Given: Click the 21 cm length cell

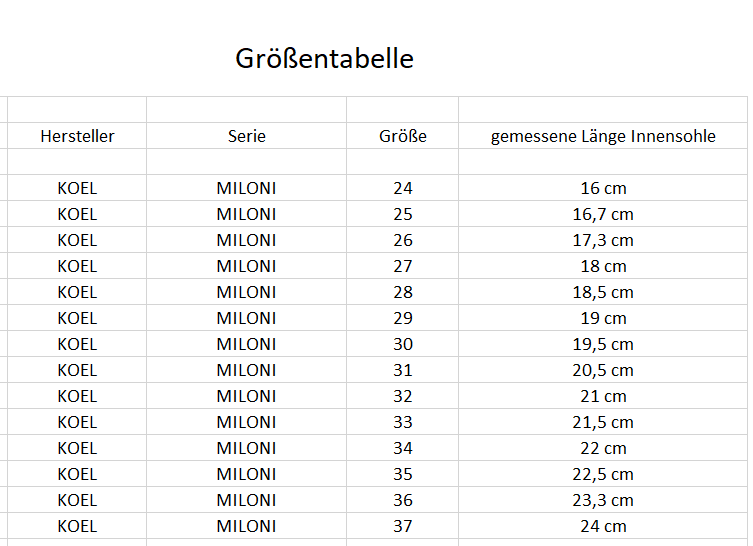Looking at the screenshot, I should pos(603,396).
